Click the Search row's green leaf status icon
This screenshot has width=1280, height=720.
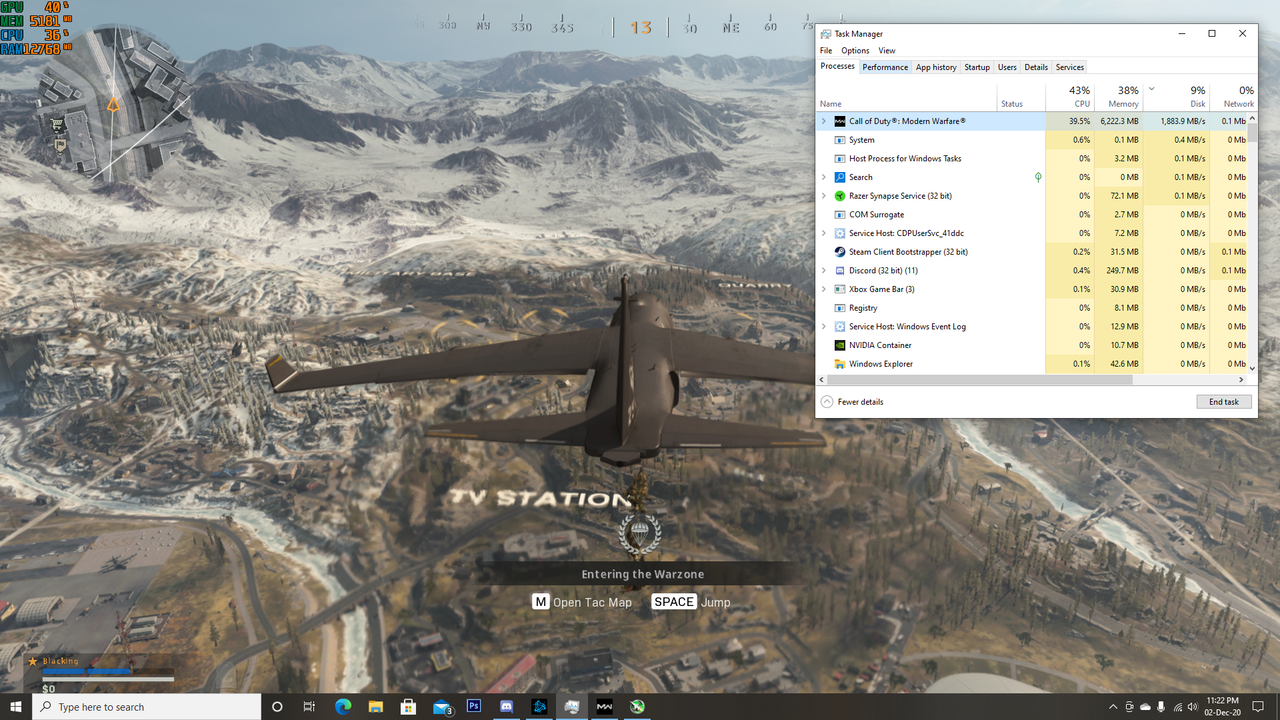(1038, 177)
